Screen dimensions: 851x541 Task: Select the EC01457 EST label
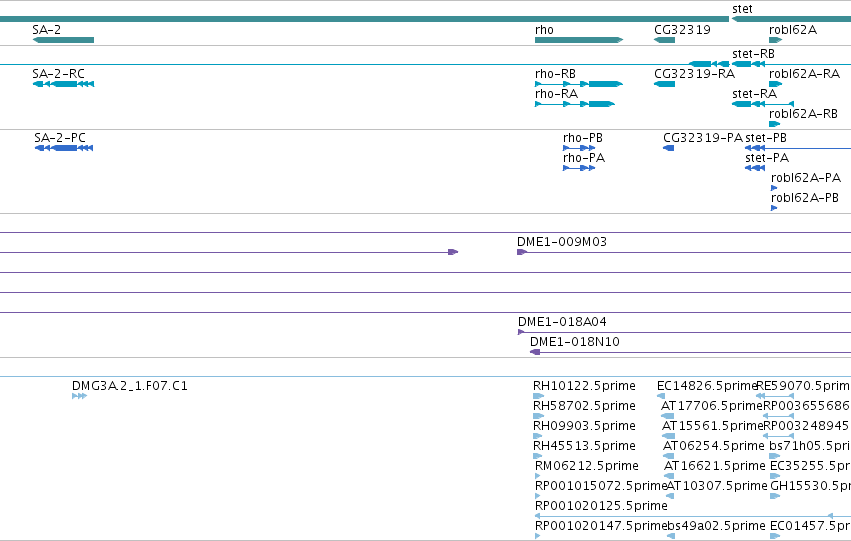click(x=810, y=526)
